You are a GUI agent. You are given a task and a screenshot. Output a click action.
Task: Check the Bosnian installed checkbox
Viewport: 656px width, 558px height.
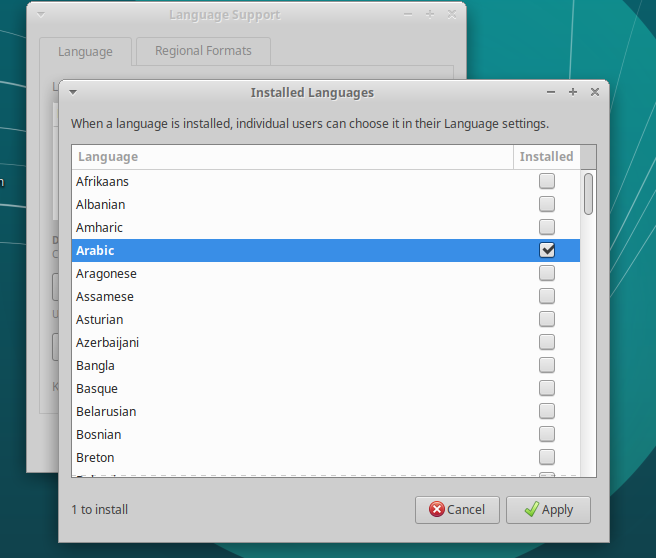coord(547,434)
